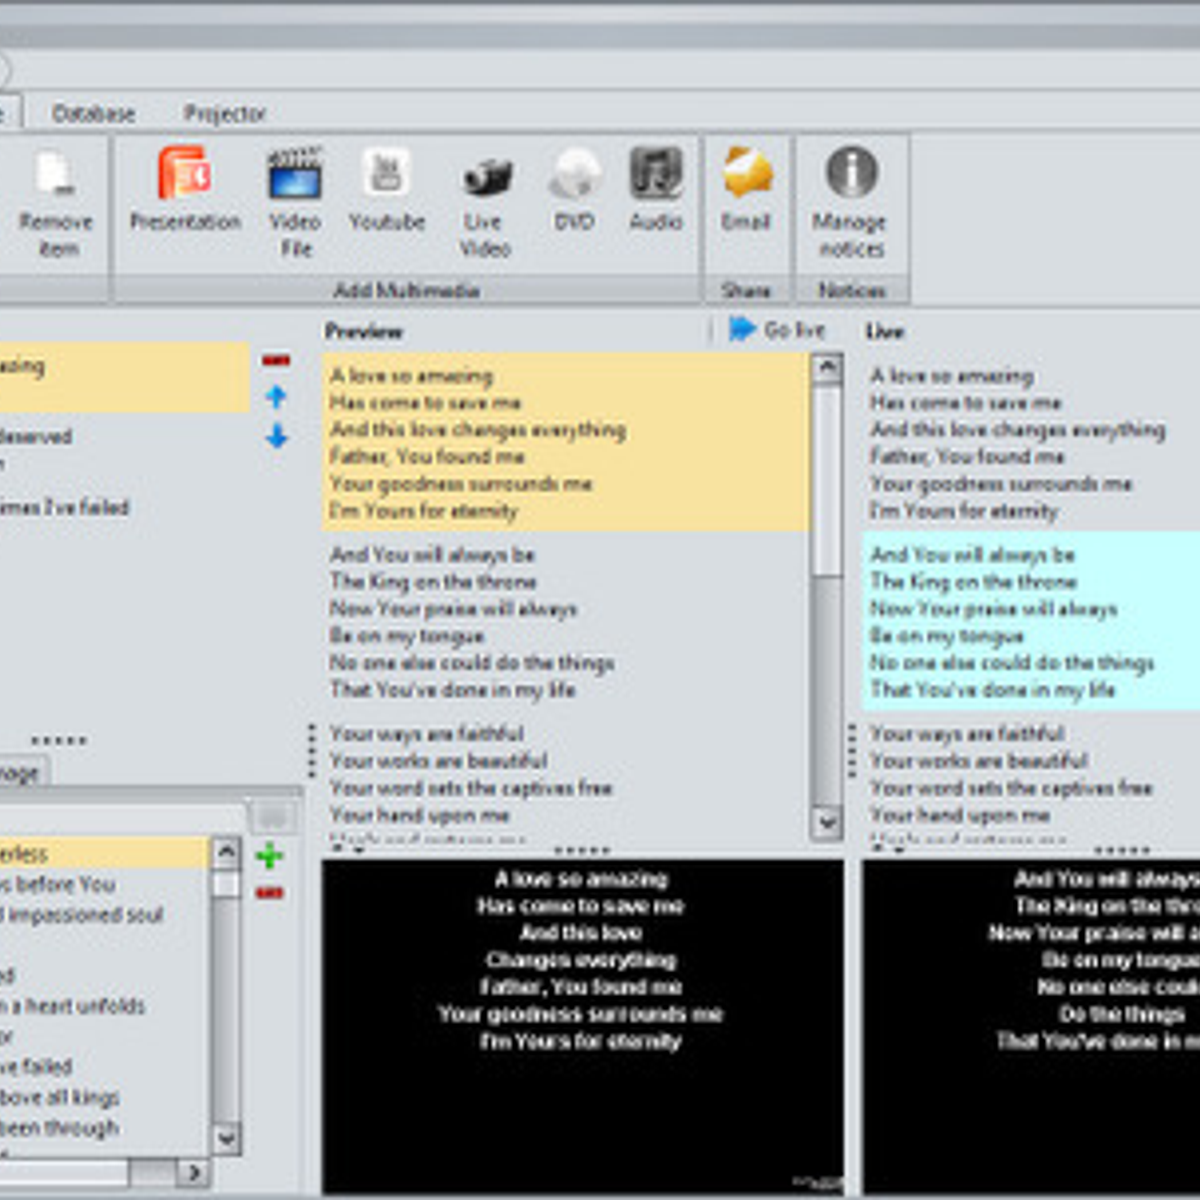Switch to the Database tab
Image resolution: width=1200 pixels, height=1200 pixels.
pos(93,113)
